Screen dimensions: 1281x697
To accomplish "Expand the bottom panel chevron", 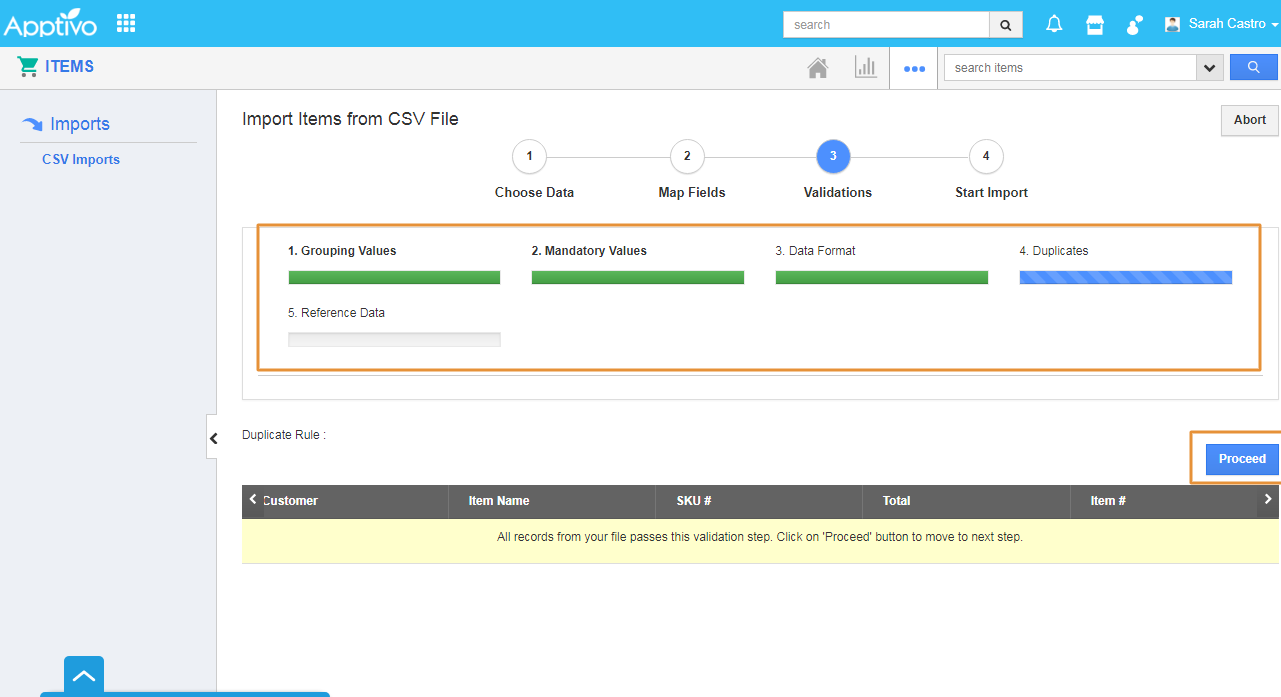I will (84, 676).
